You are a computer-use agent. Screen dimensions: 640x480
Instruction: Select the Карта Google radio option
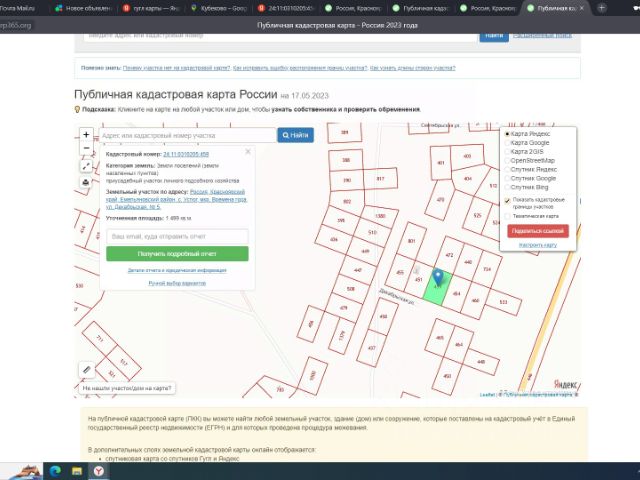(x=507, y=143)
